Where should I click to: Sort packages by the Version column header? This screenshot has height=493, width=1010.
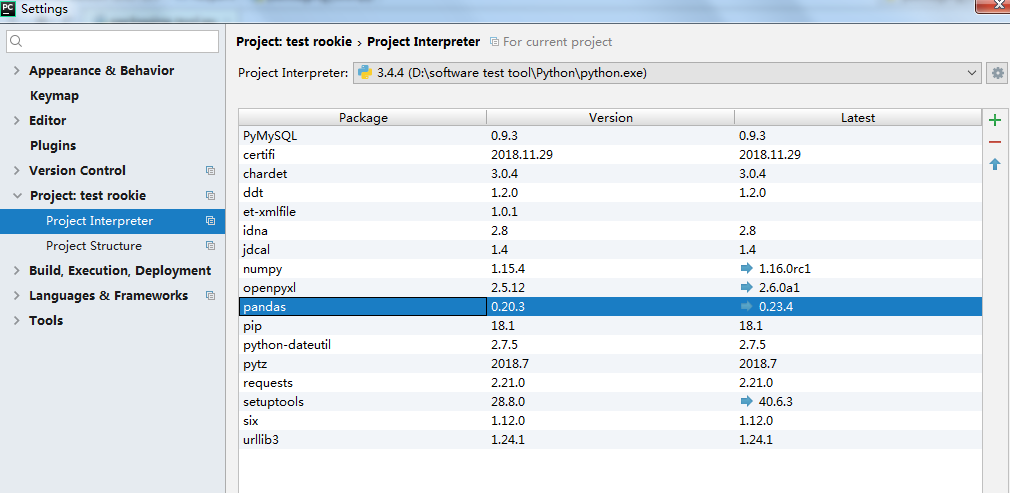pyautogui.click(x=610, y=117)
